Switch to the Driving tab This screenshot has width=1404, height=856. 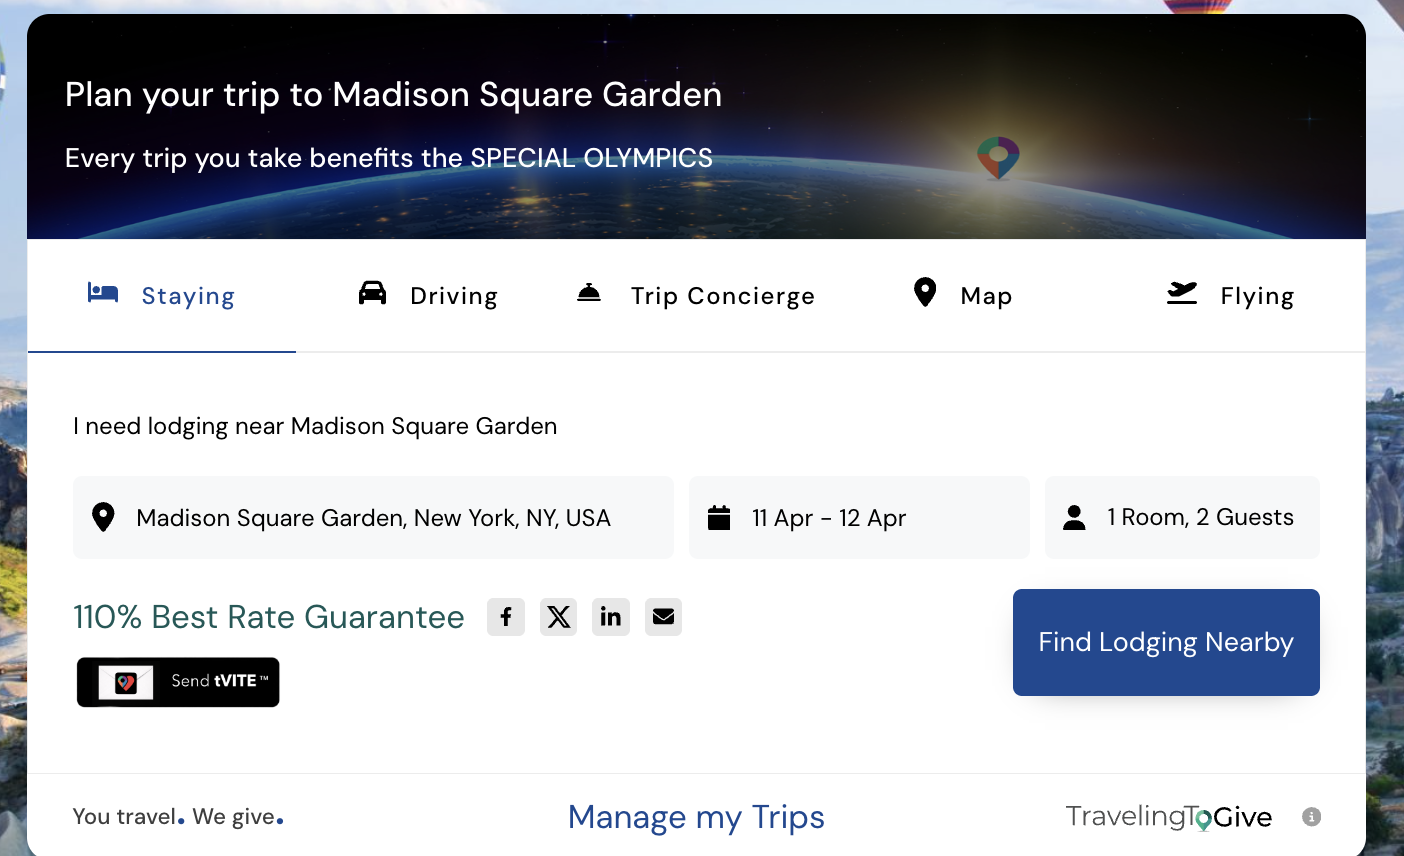pos(428,295)
